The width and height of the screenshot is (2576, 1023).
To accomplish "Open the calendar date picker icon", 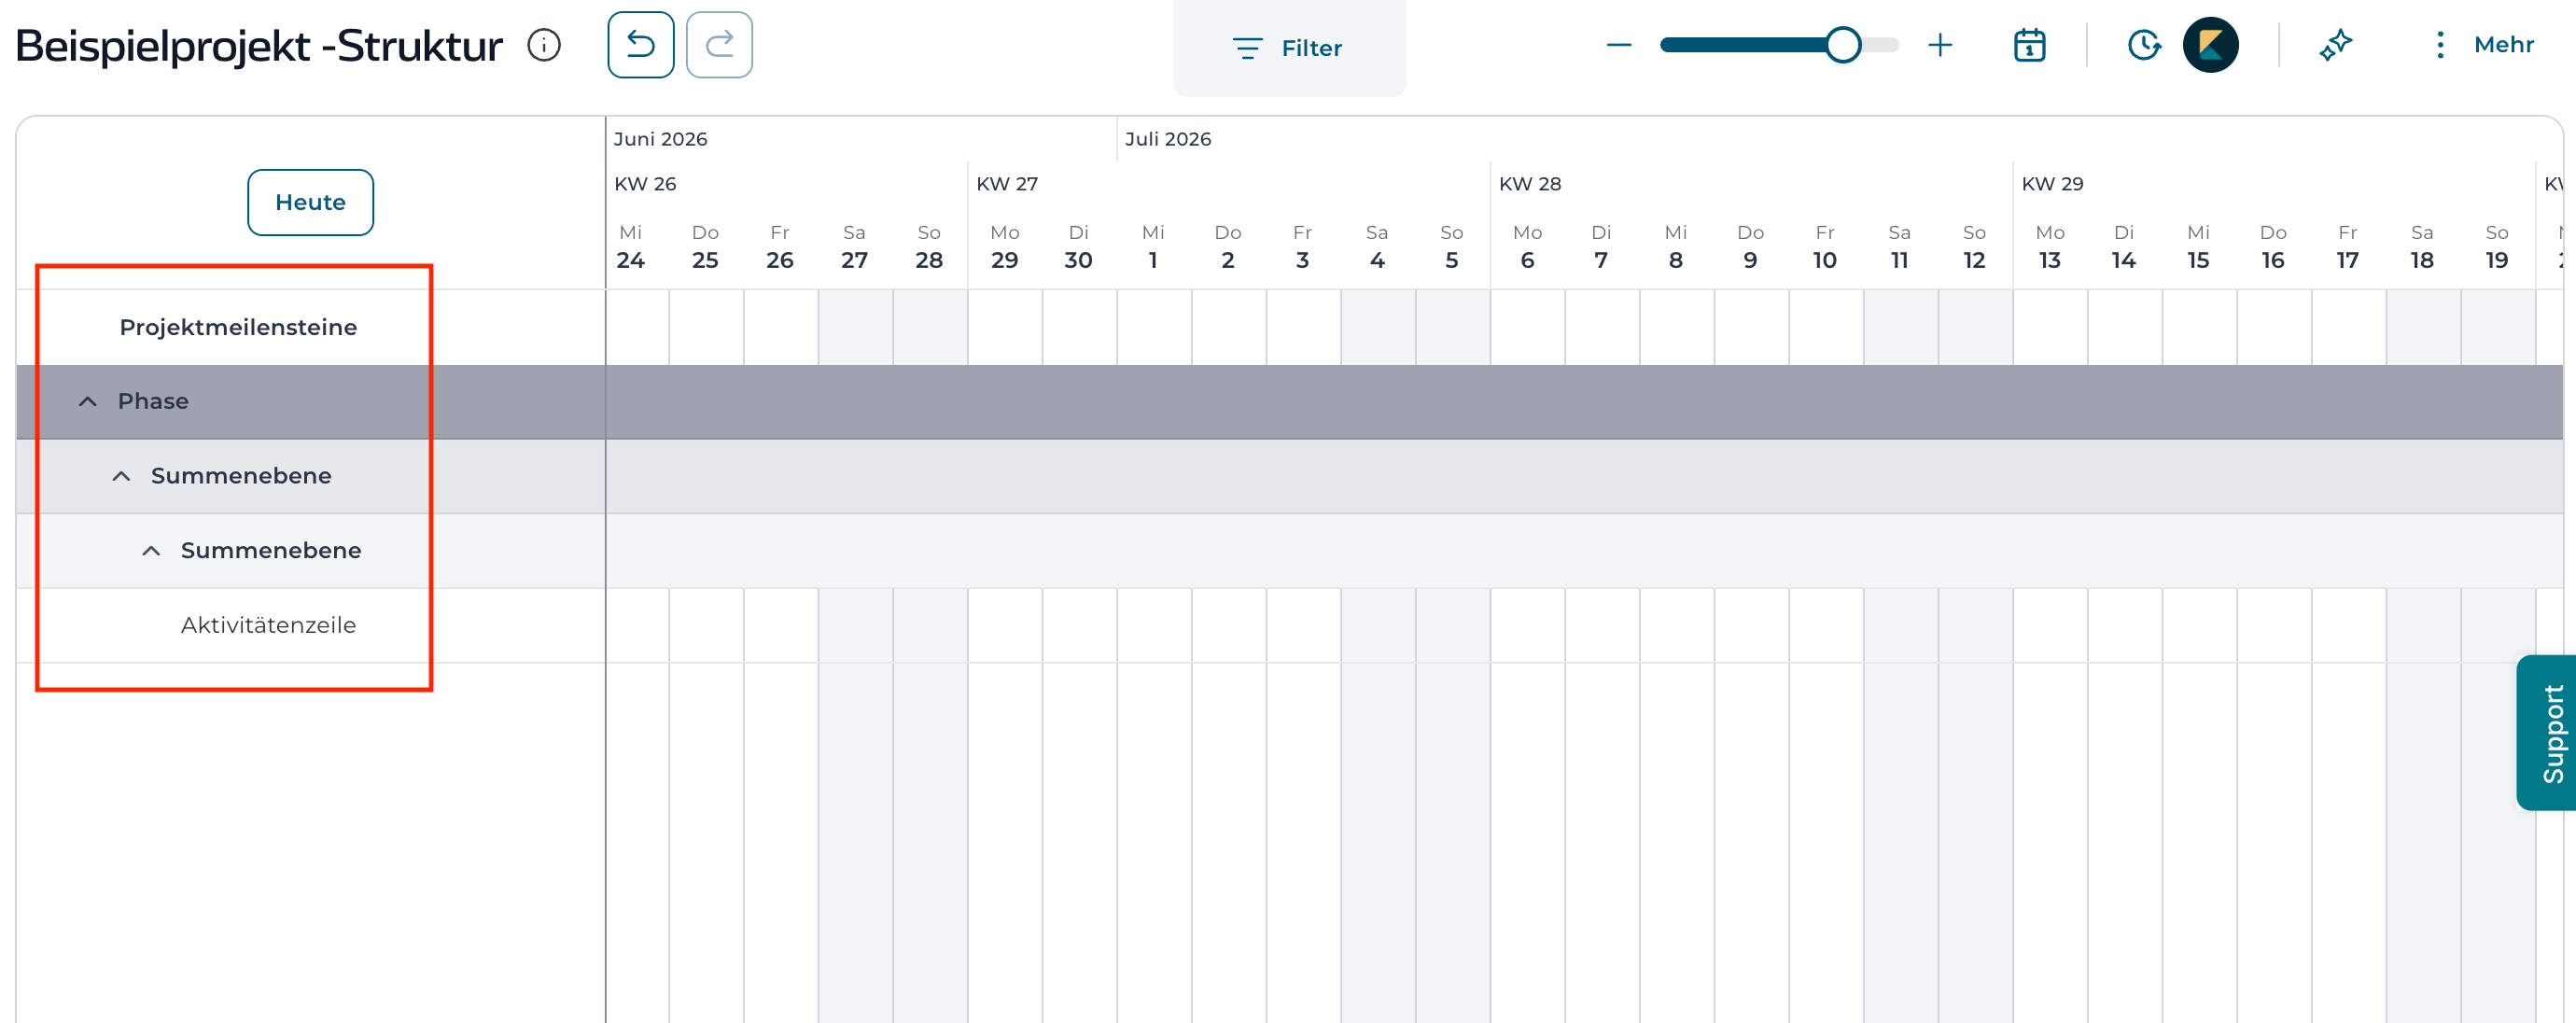I will pyautogui.click(x=2029, y=45).
